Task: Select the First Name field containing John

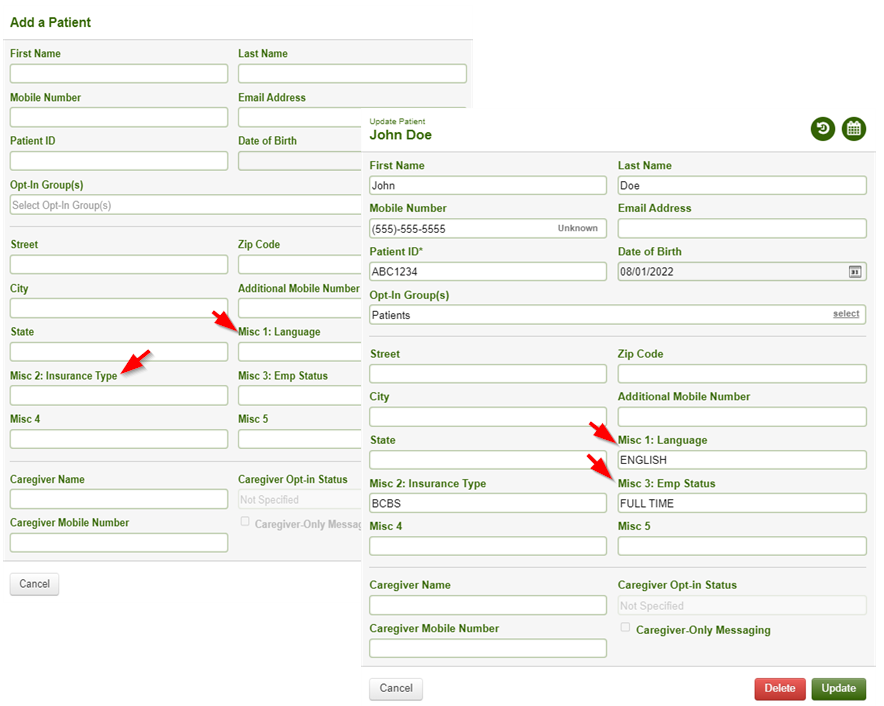Action: [488, 186]
